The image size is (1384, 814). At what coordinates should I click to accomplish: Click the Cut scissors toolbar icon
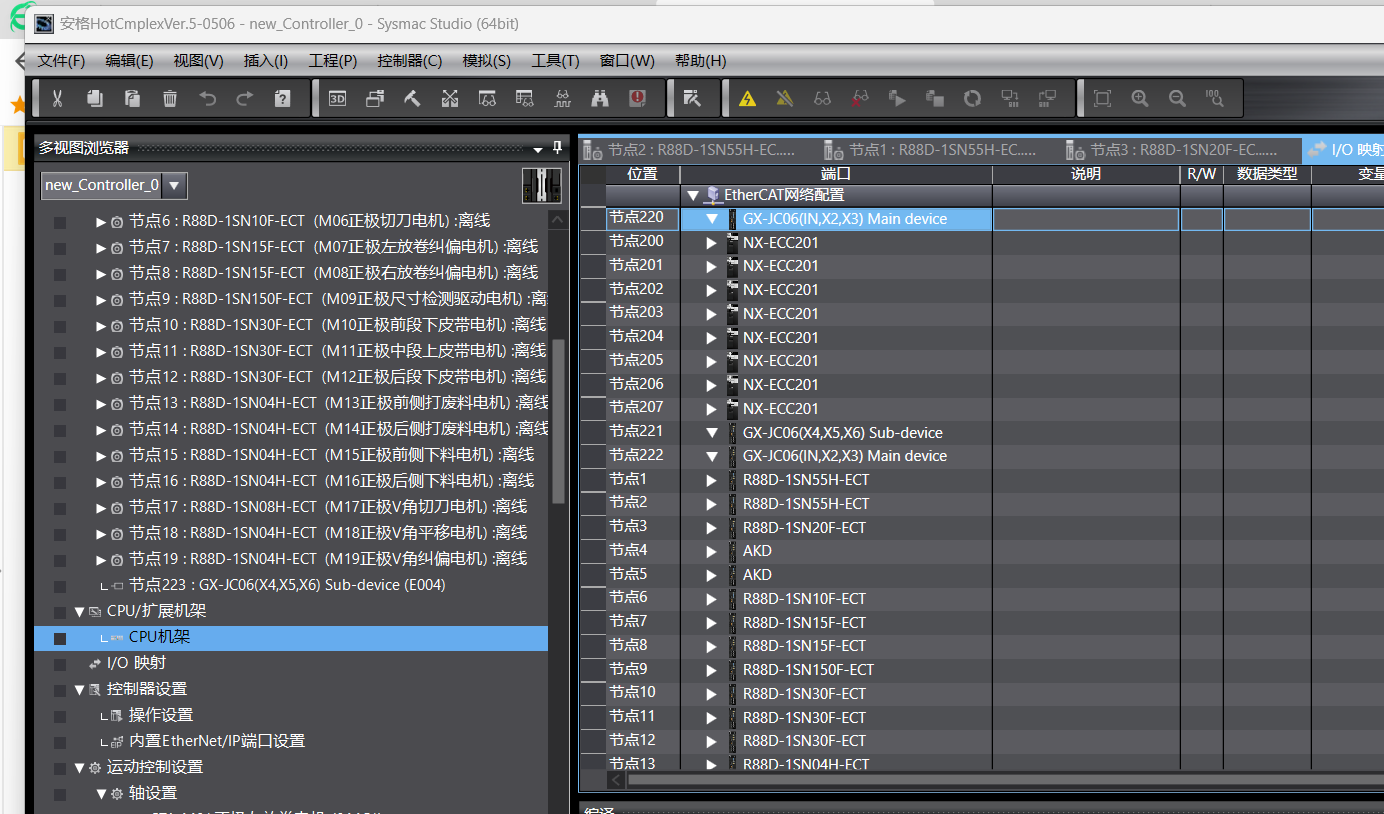coord(57,98)
